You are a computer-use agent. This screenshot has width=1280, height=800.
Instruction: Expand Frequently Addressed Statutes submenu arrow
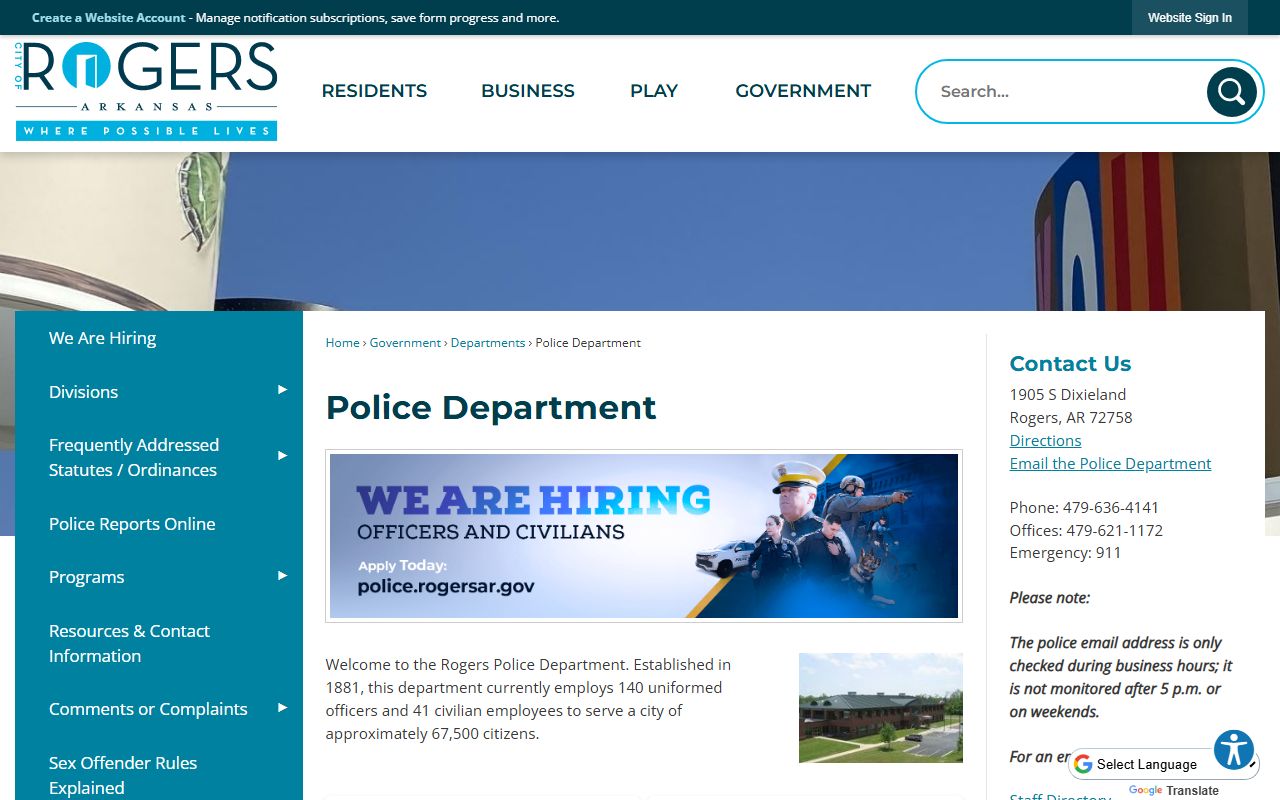point(283,456)
